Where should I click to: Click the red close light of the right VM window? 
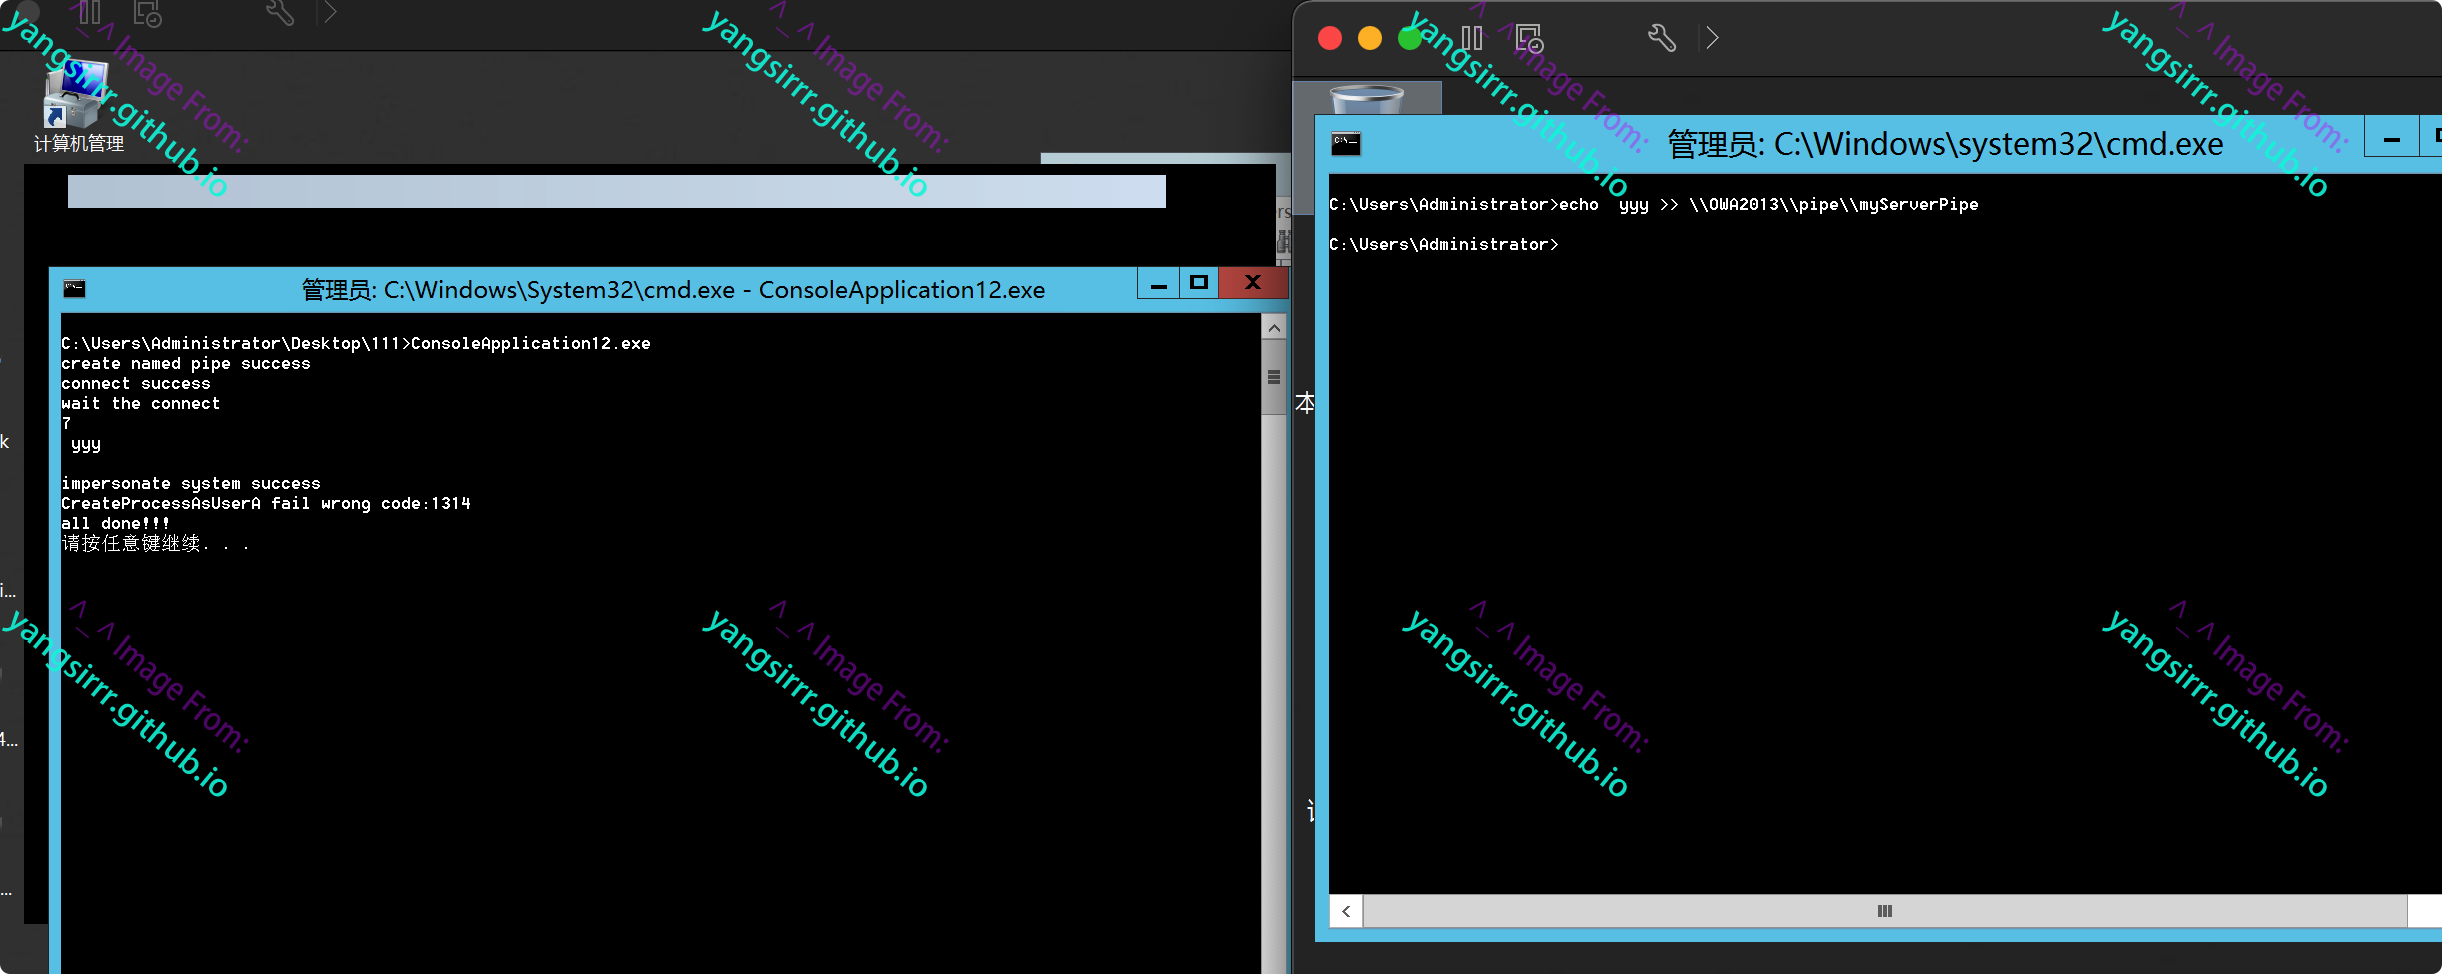point(1330,38)
